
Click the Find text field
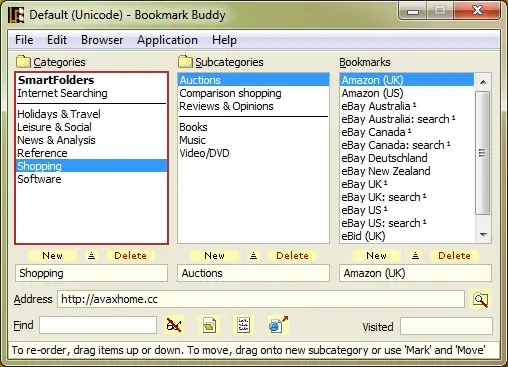tap(98, 325)
